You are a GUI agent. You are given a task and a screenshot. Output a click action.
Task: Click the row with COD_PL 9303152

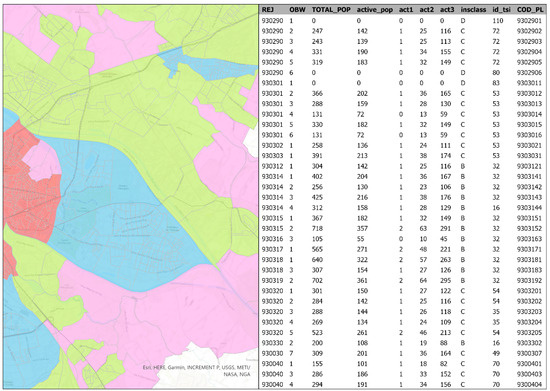402,229
